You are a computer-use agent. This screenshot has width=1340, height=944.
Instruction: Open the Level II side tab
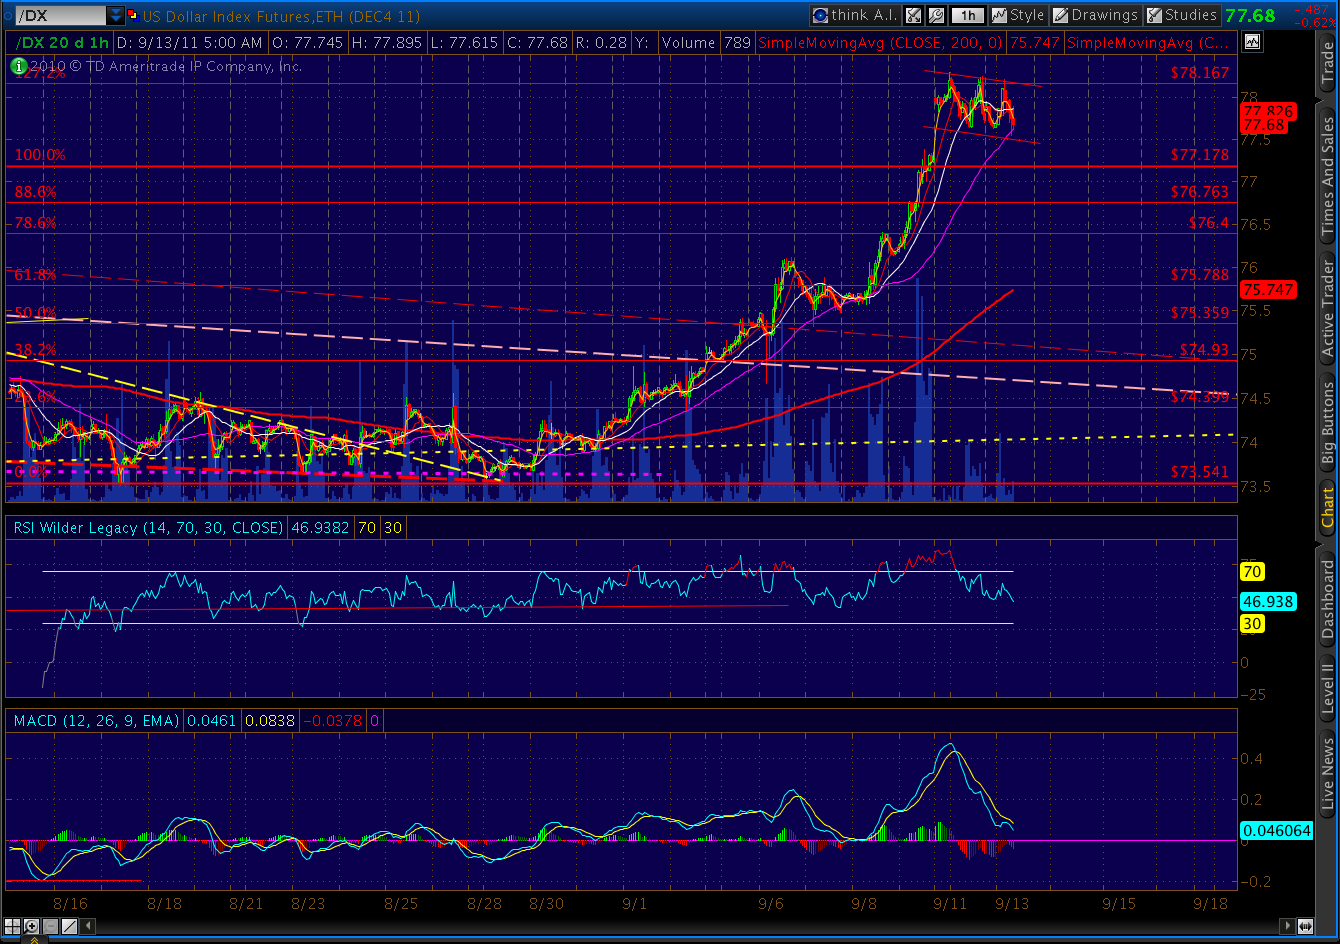coord(1328,689)
